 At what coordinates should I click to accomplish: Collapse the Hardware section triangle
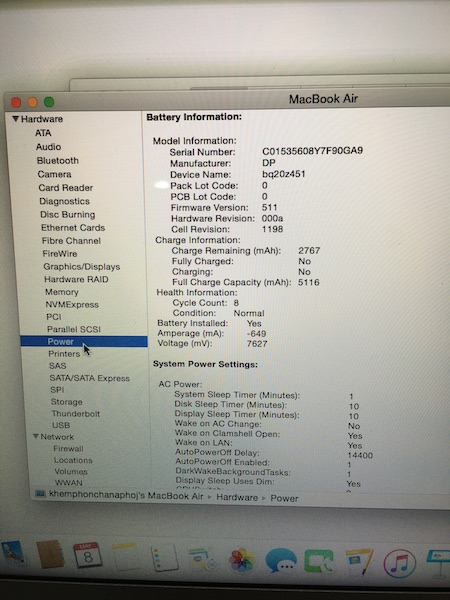tap(15, 119)
